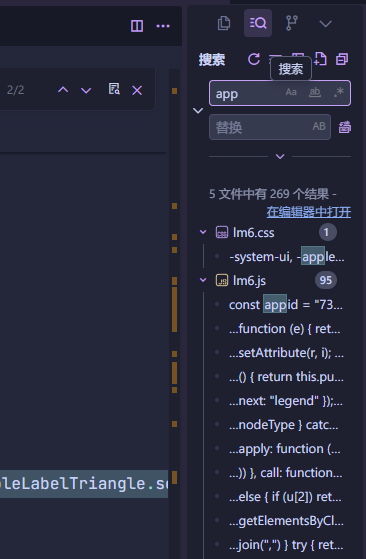This screenshot has height=559, width=366.
Task: Open the editor more actions ellipsis menu
Action: tap(163, 26)
